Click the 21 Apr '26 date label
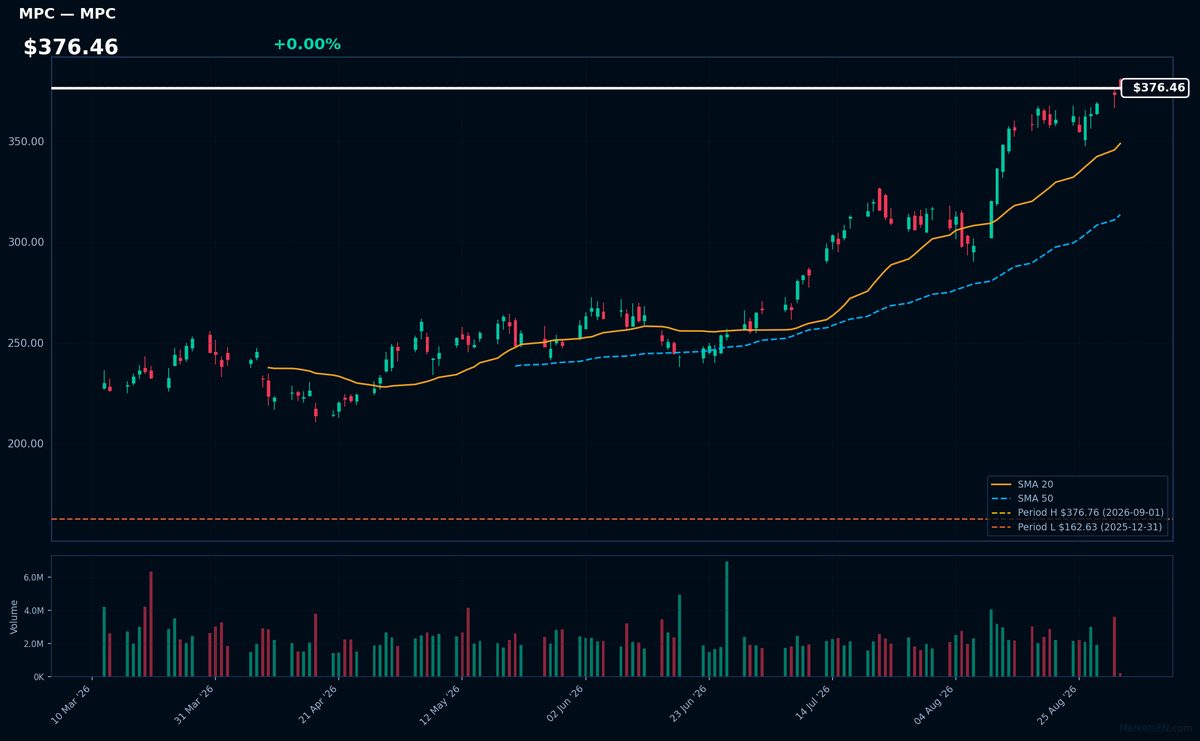Image resolution: width=1200 pixels, height=741 pixels. point(318,703)
